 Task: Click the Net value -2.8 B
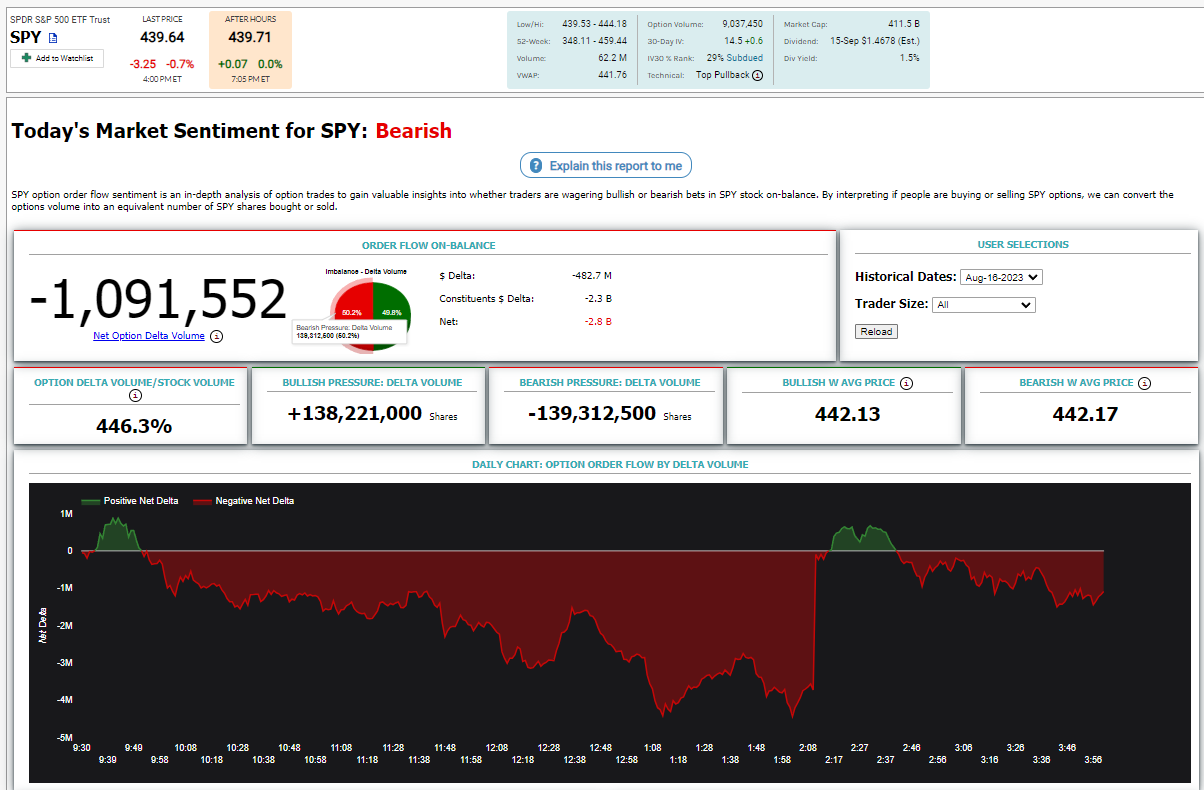pyautogui.click(x=599, y=321)
